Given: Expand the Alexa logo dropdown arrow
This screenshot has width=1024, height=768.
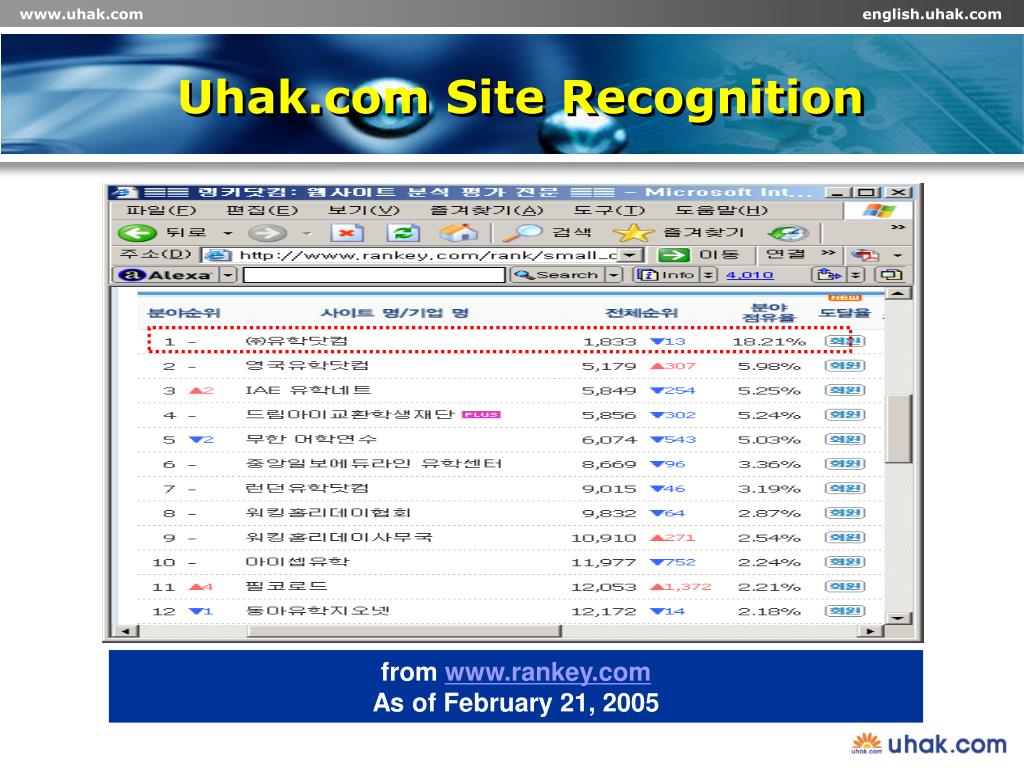Looking at the screenshot, I should coord(227,275).
